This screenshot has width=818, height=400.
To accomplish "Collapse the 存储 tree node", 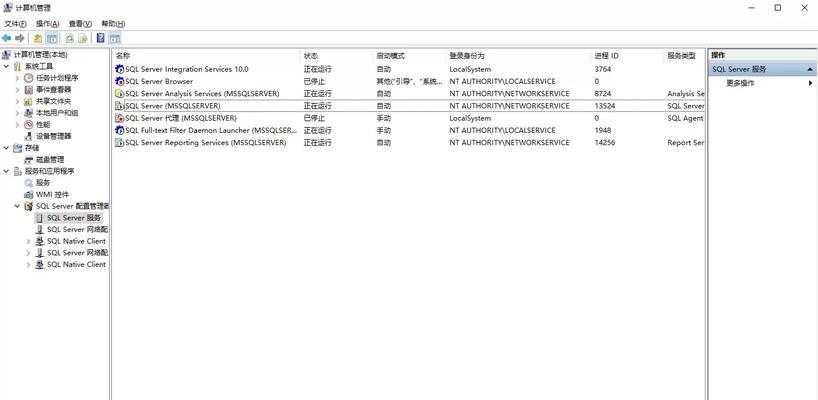I will (x=6, y=148).
